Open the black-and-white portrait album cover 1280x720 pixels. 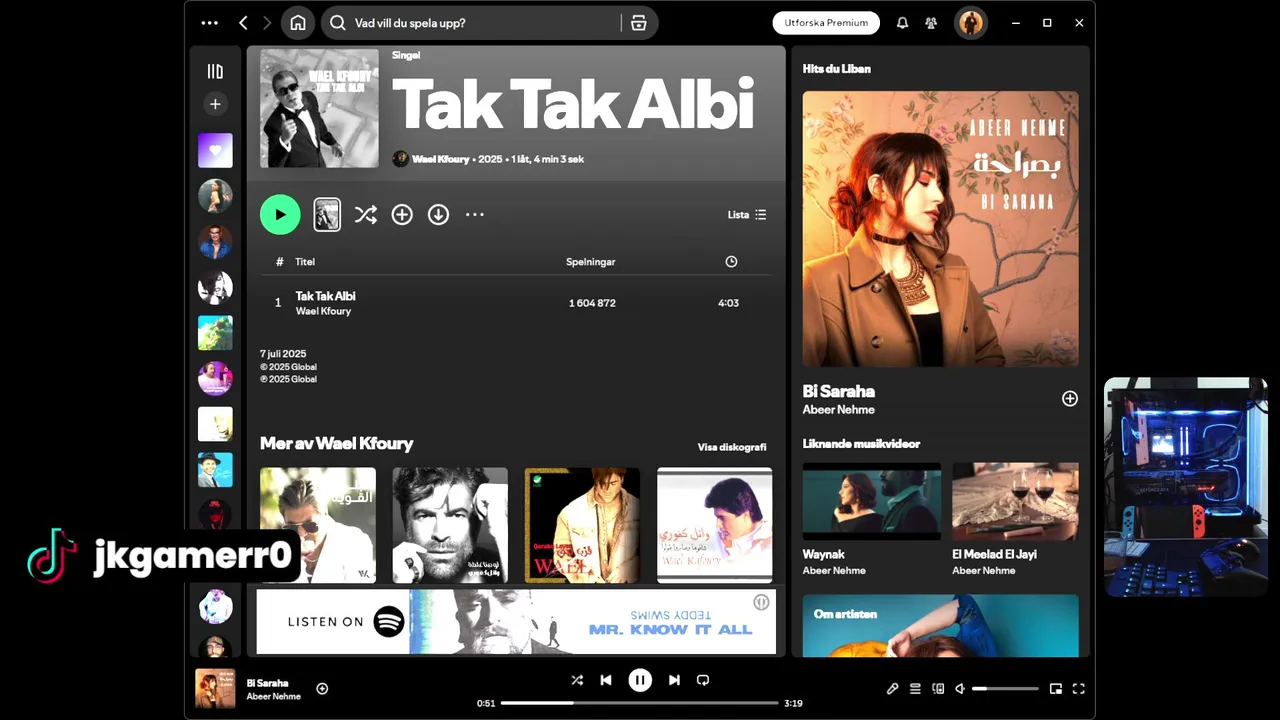point(450,525)
